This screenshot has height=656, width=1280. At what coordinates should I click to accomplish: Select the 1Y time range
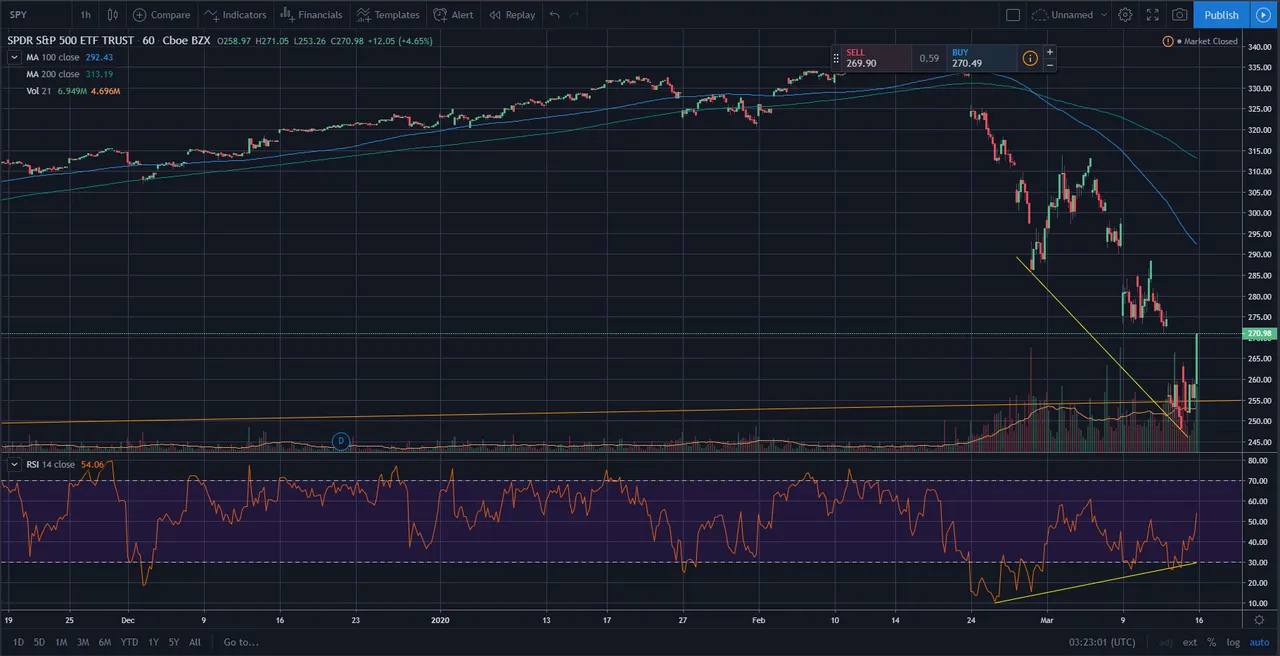coord(153,642)
